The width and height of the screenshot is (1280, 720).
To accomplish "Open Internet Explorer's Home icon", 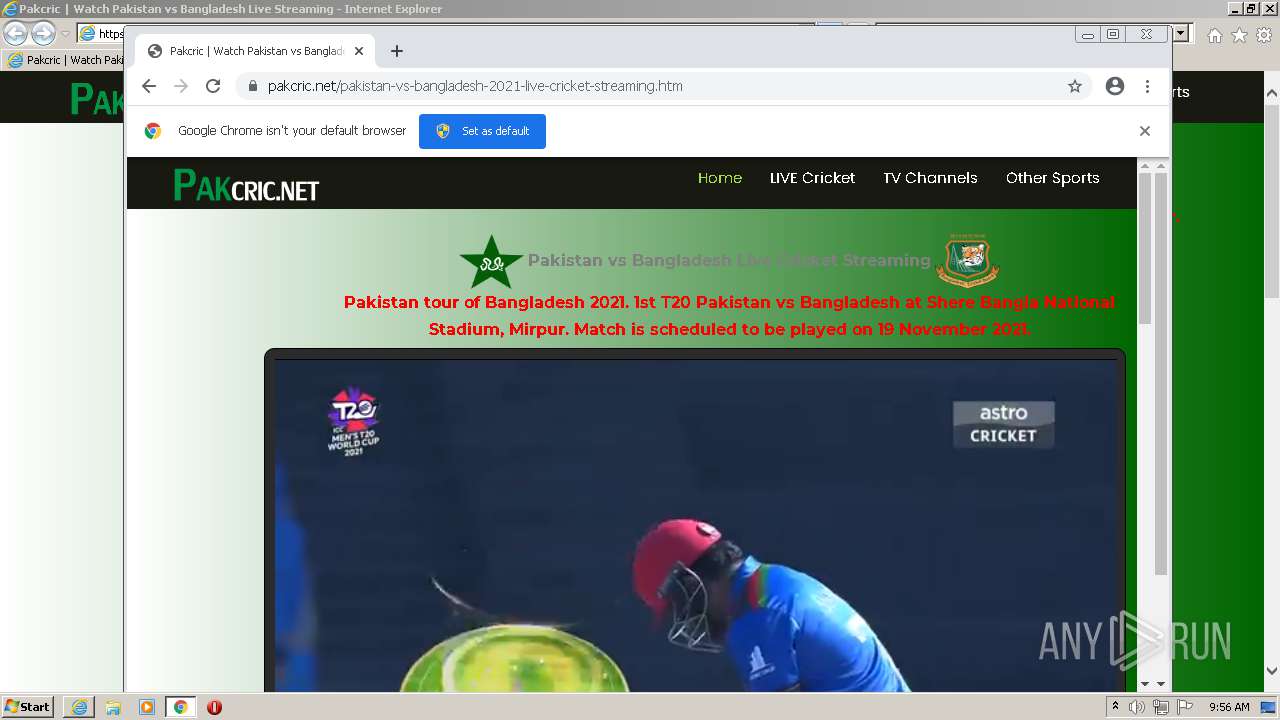I will [x=1214, y=35].
